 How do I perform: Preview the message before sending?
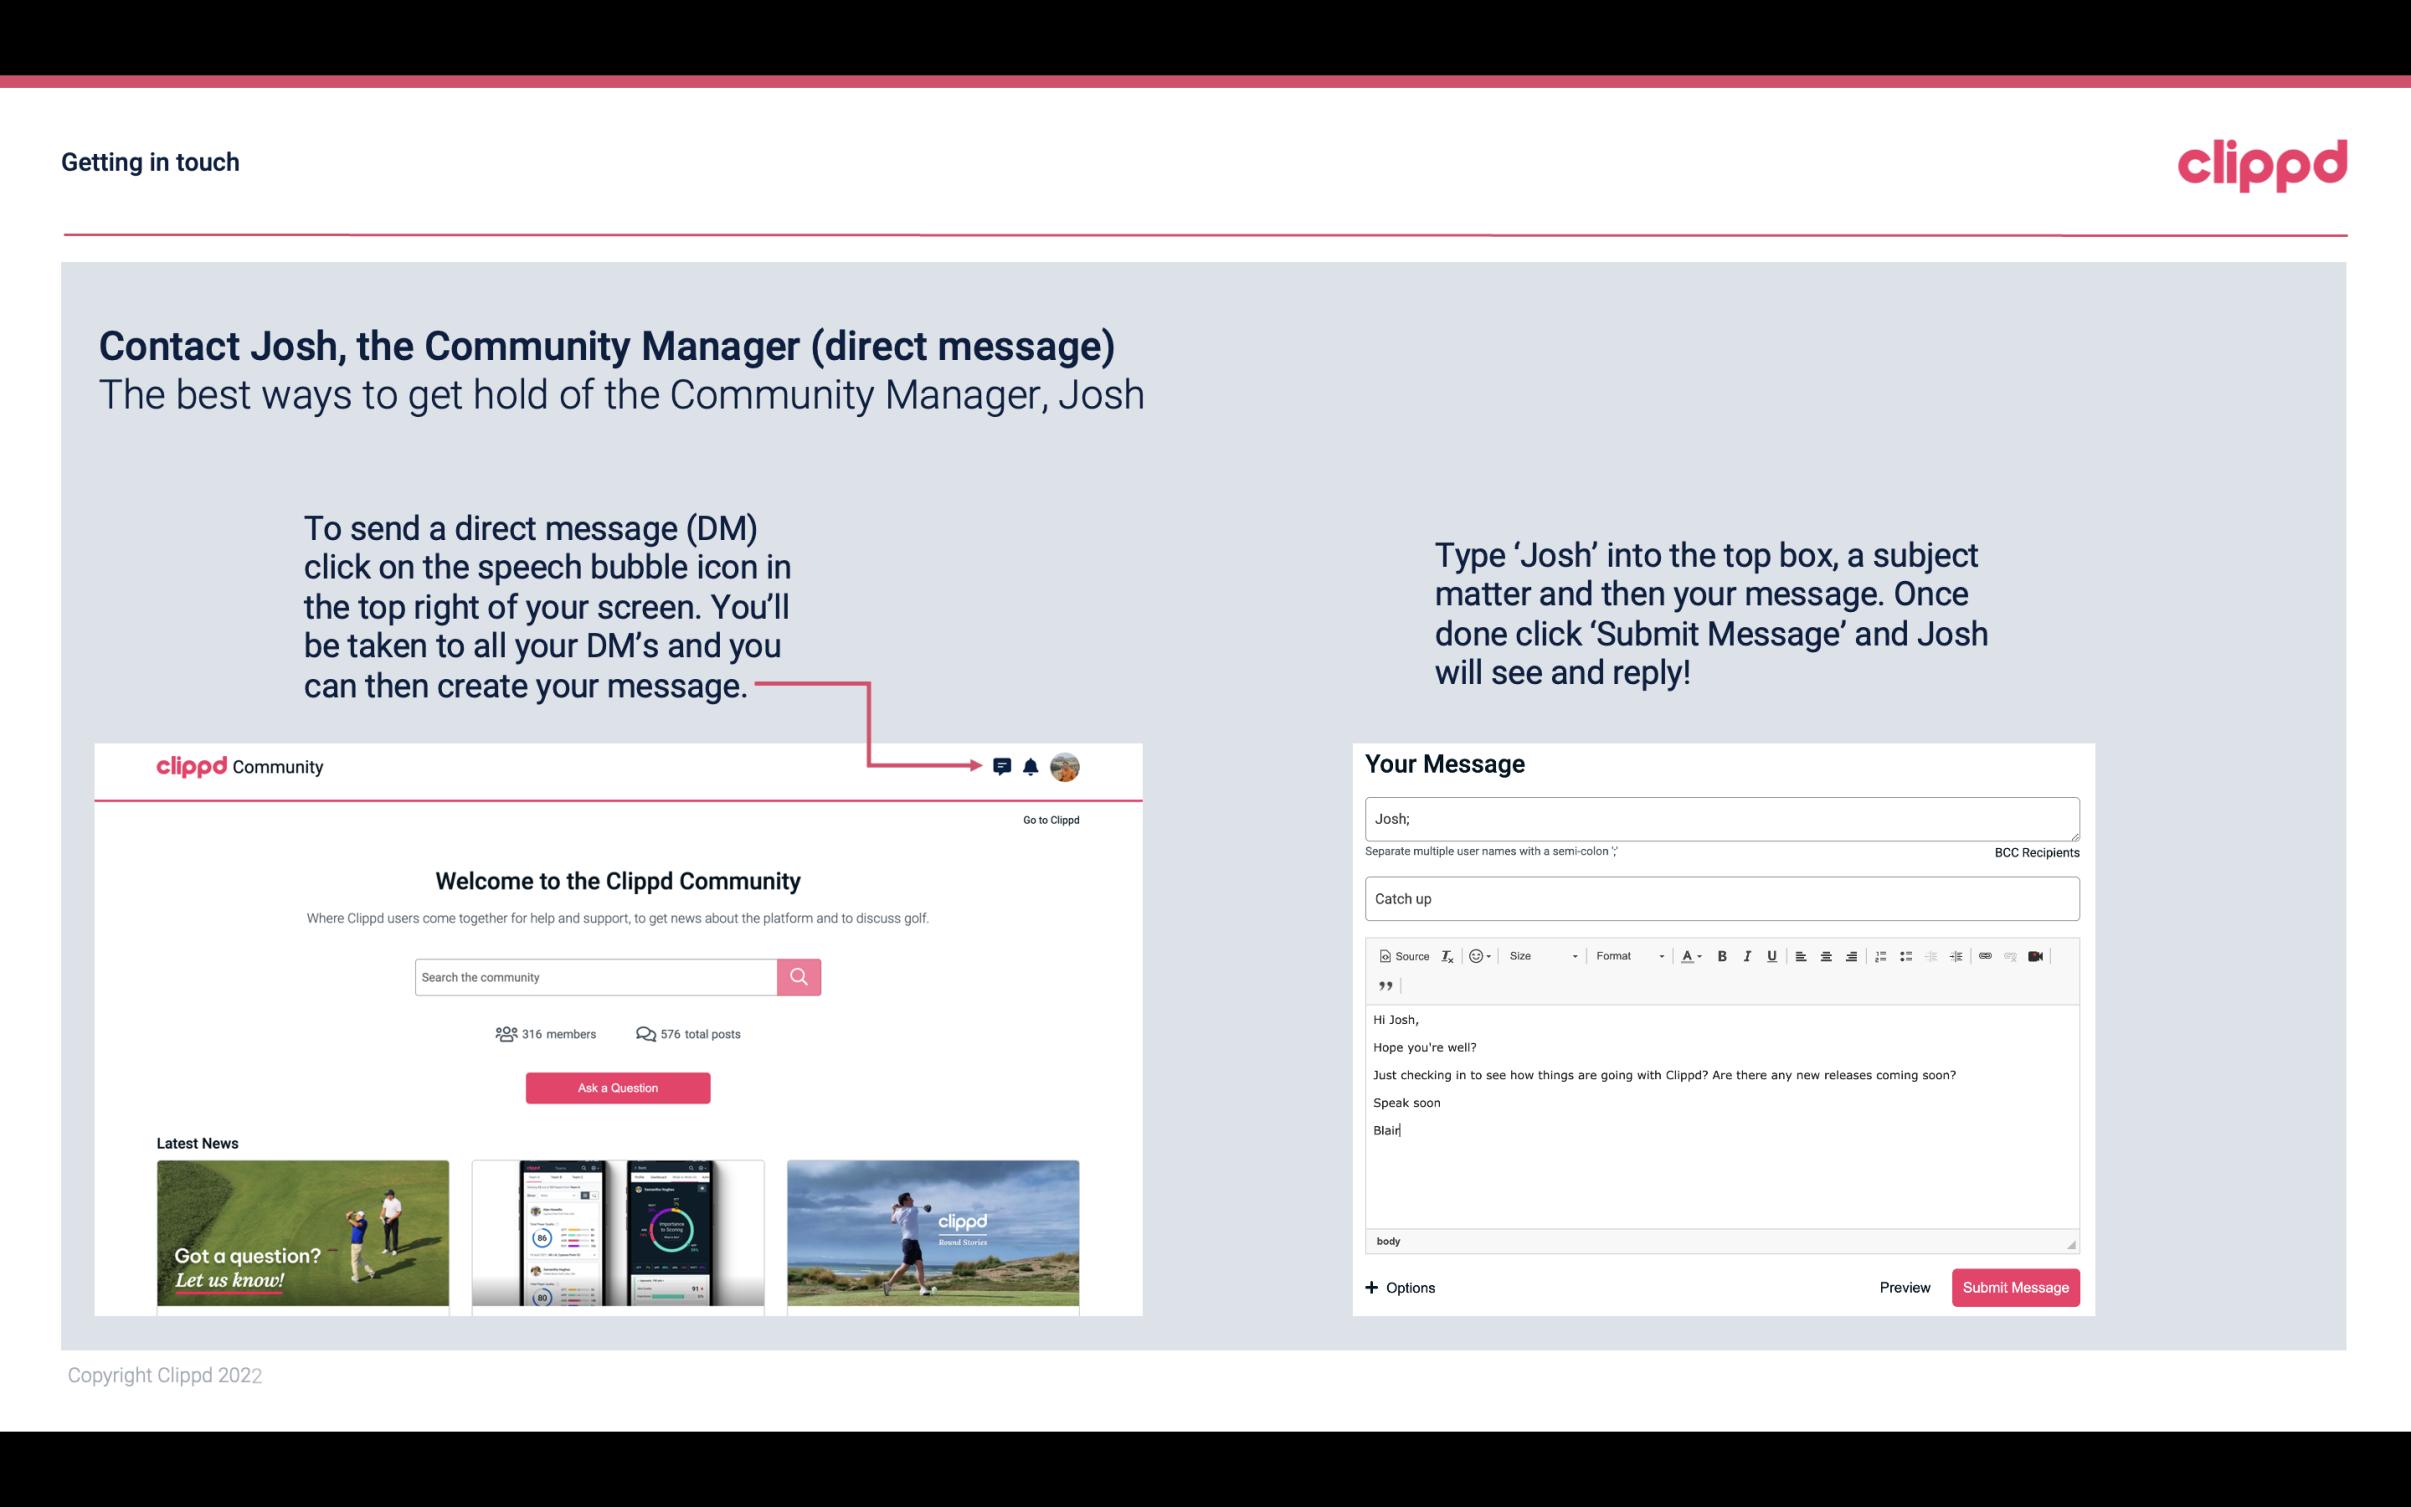click(1904, 1287)
